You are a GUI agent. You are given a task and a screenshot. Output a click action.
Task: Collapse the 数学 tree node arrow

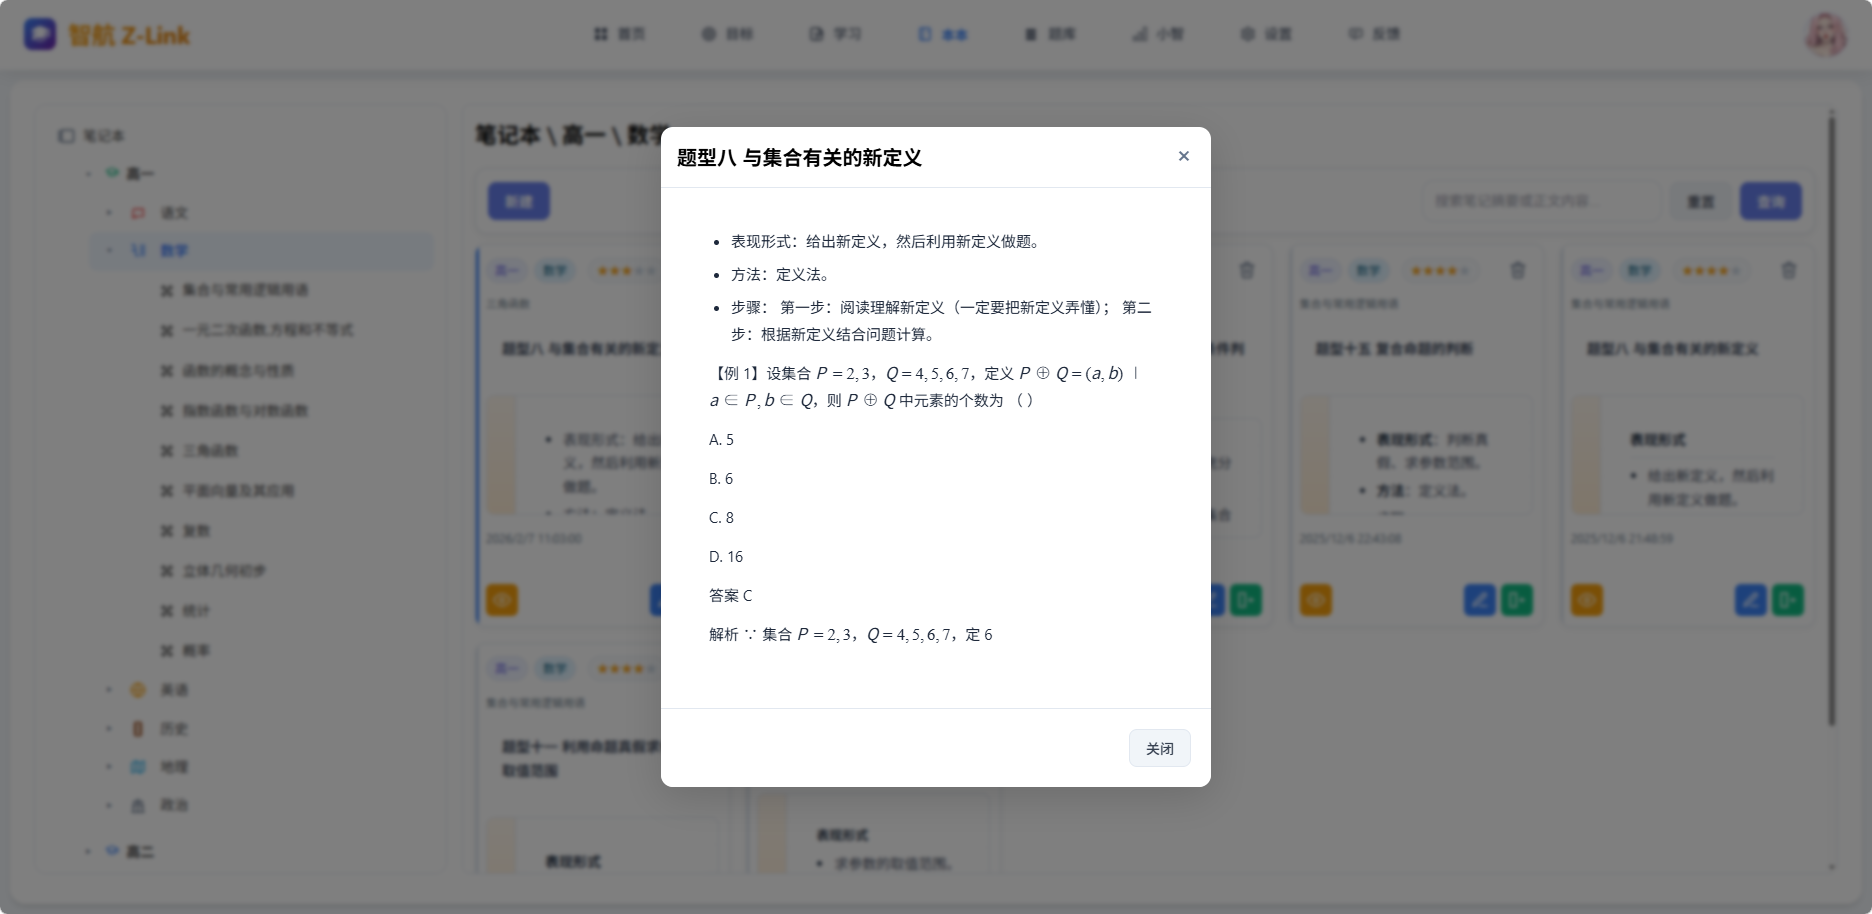click(x=109, y=251)
